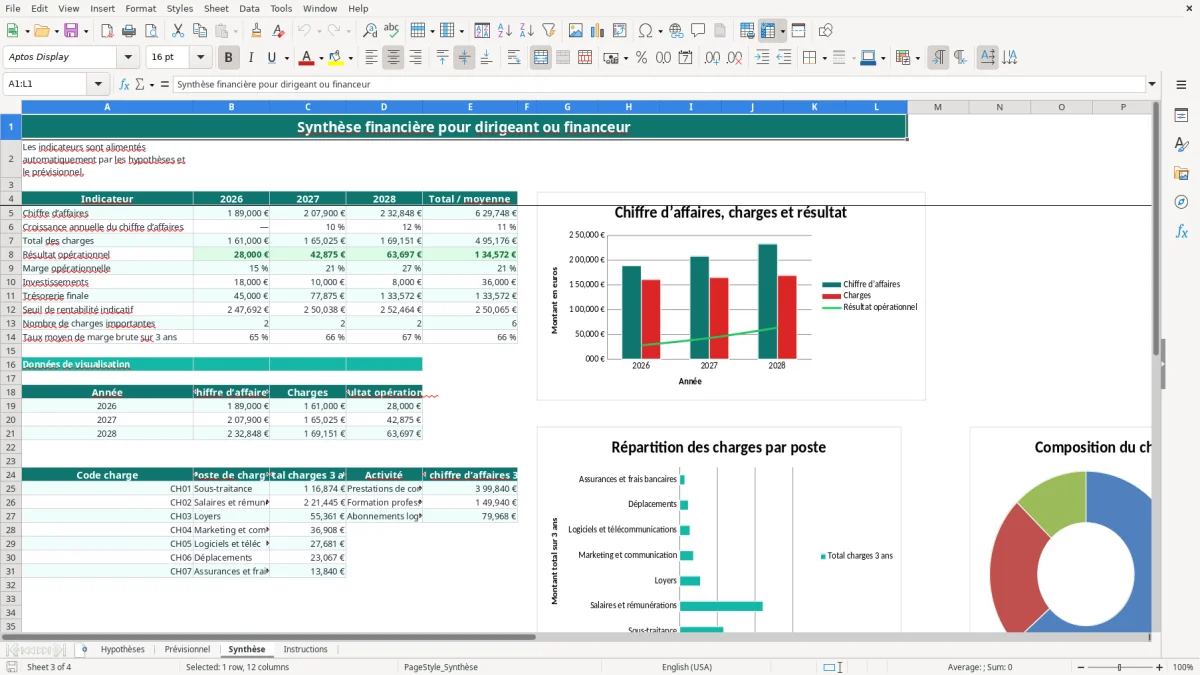Open Find and Replace icon
Screen dimensions: 1200x675
pos(370,31)
